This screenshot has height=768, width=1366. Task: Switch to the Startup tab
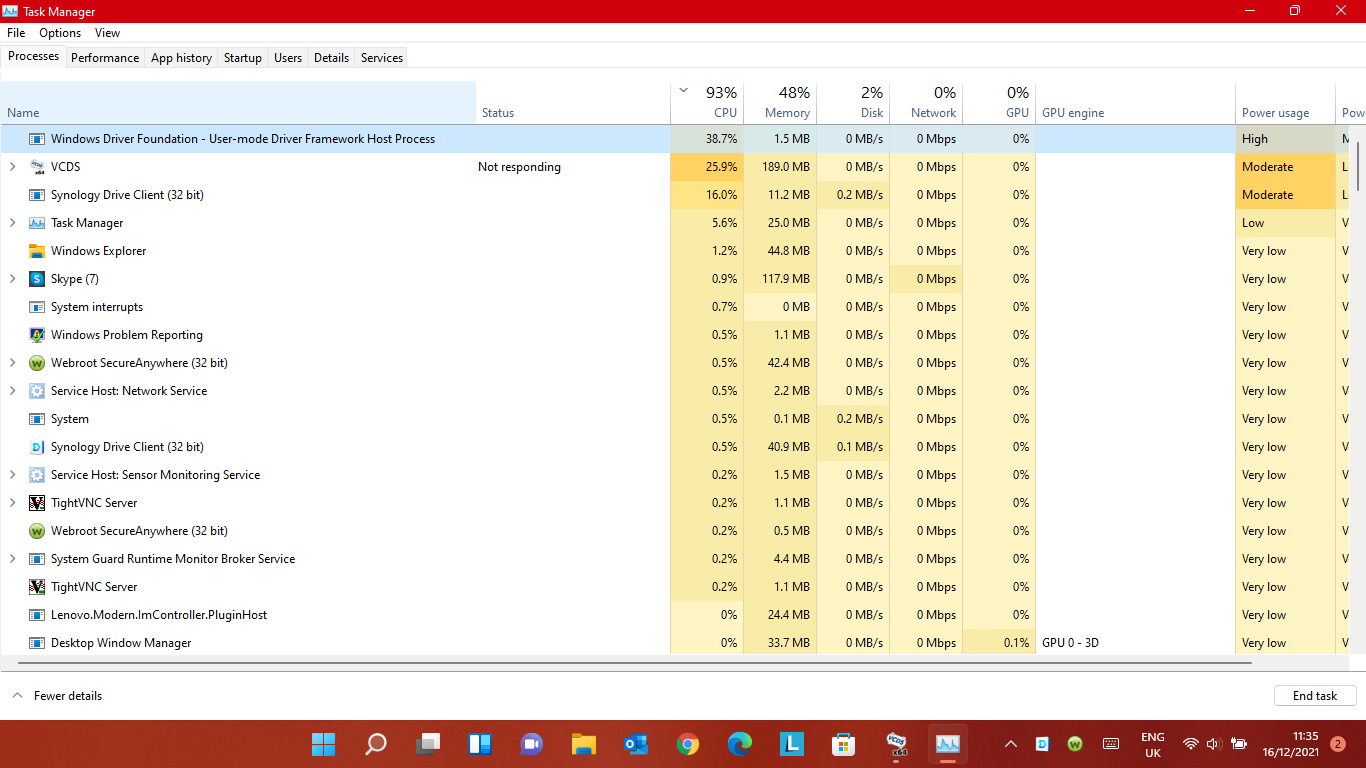pyautogui.click(x=242, y=58)
